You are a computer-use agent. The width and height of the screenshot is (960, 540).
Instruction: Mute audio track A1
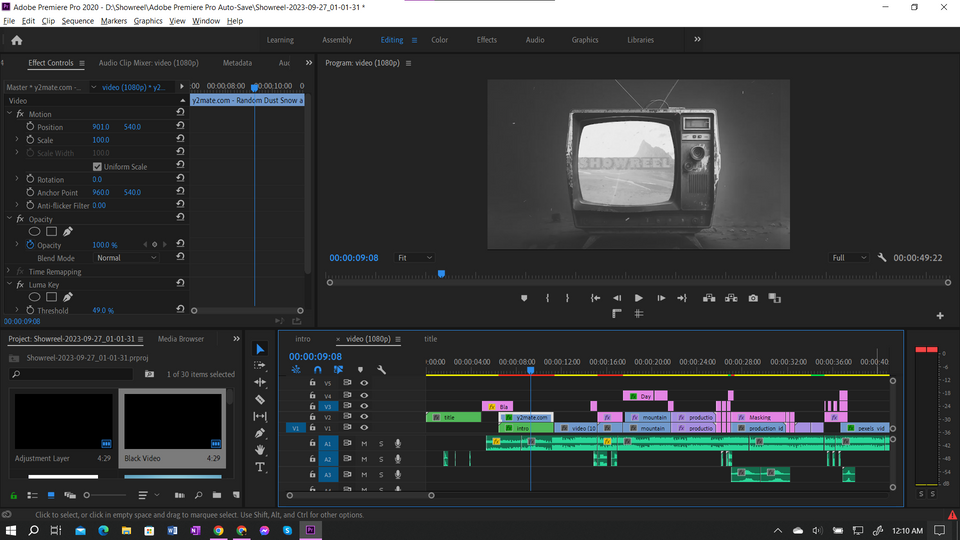click(364, 443)
